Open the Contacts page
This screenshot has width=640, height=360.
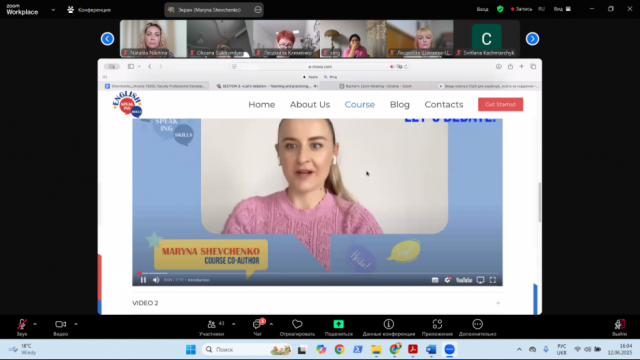444,104
